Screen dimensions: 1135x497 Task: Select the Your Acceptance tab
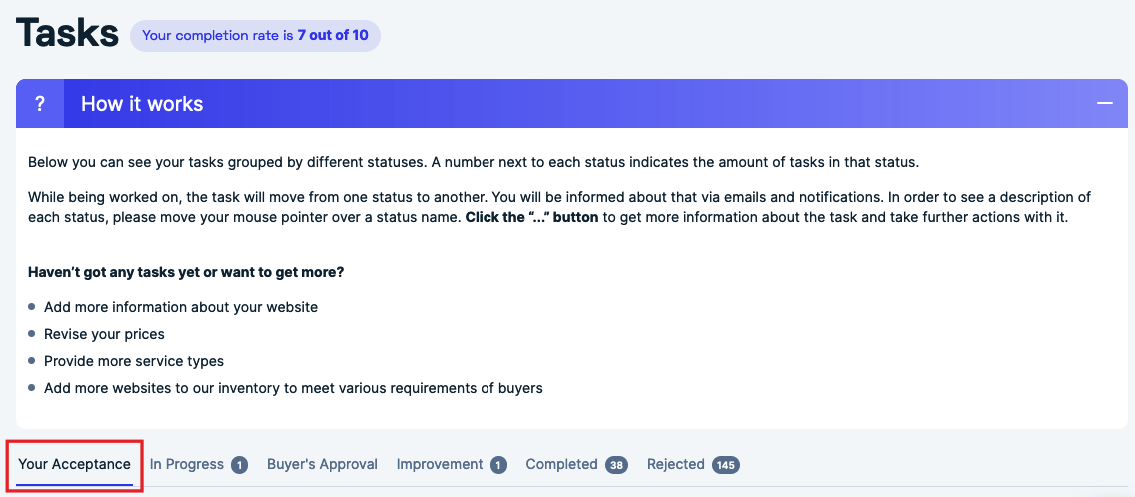click(75, 464)
